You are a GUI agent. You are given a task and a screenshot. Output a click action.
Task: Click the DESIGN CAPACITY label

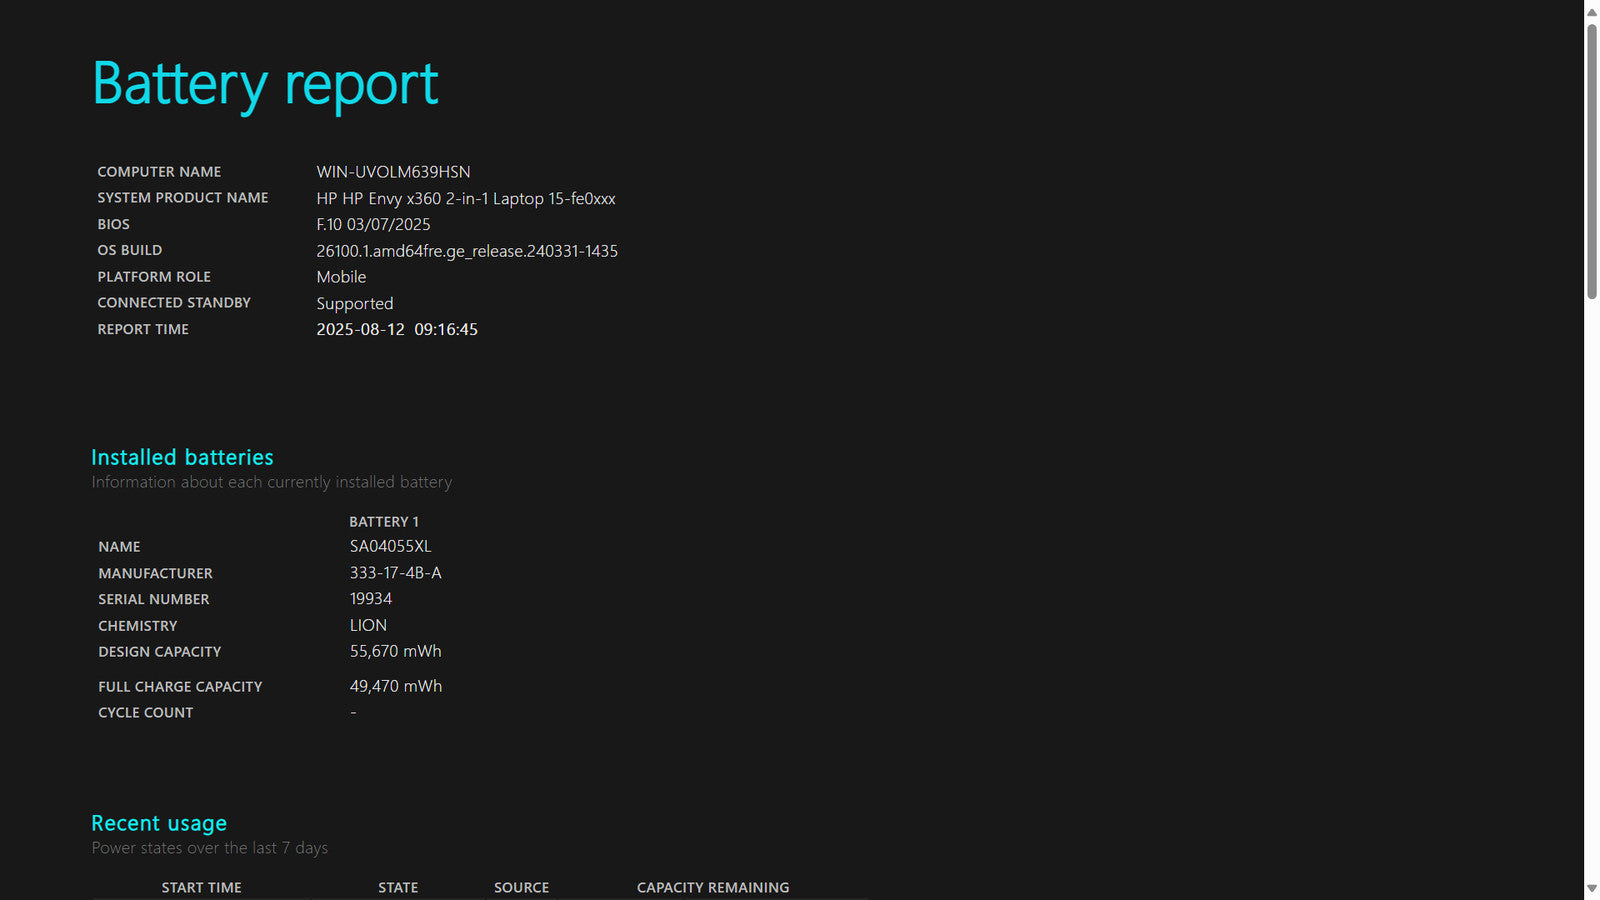pyautogui.click(x=159, y=652)
